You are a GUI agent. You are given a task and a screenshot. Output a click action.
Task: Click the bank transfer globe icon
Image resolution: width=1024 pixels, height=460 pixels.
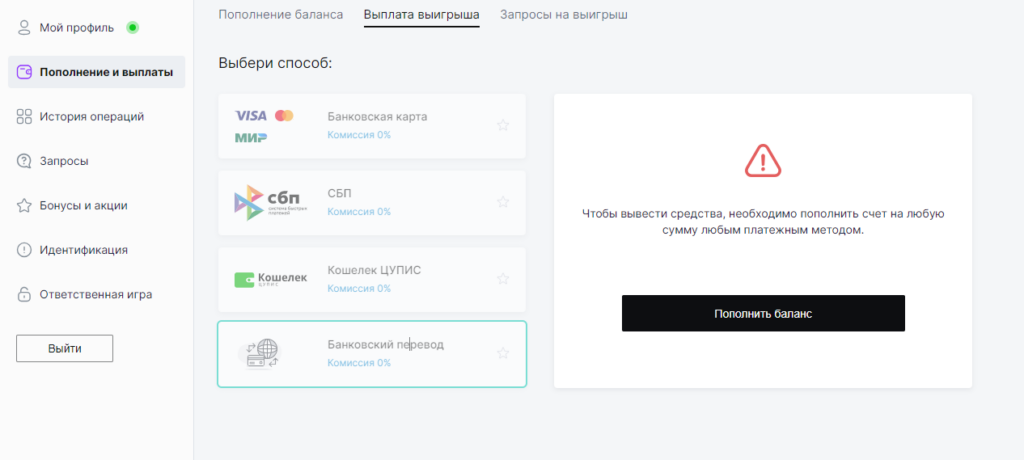coord(261,354)
